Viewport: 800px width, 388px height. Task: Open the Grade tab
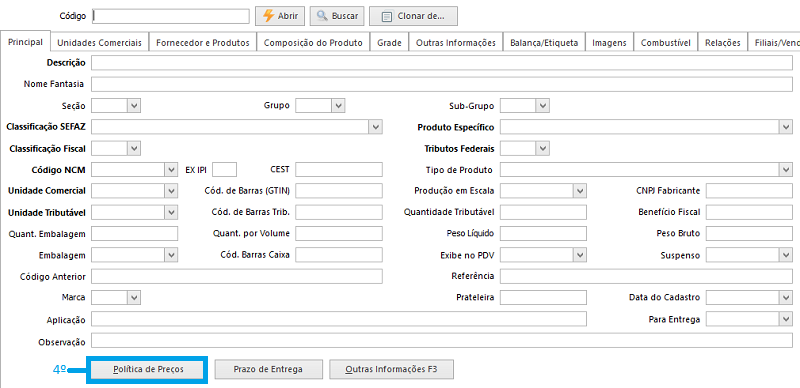click(389, 43)
